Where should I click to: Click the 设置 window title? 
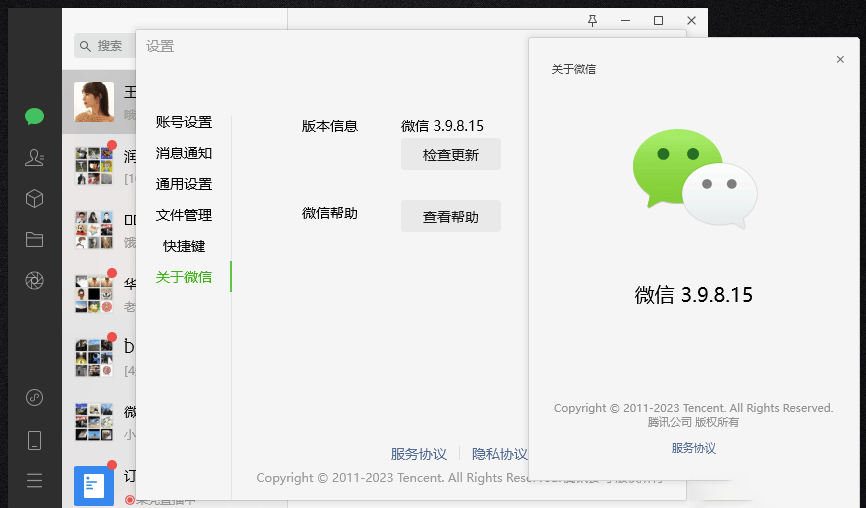point(160,46)
